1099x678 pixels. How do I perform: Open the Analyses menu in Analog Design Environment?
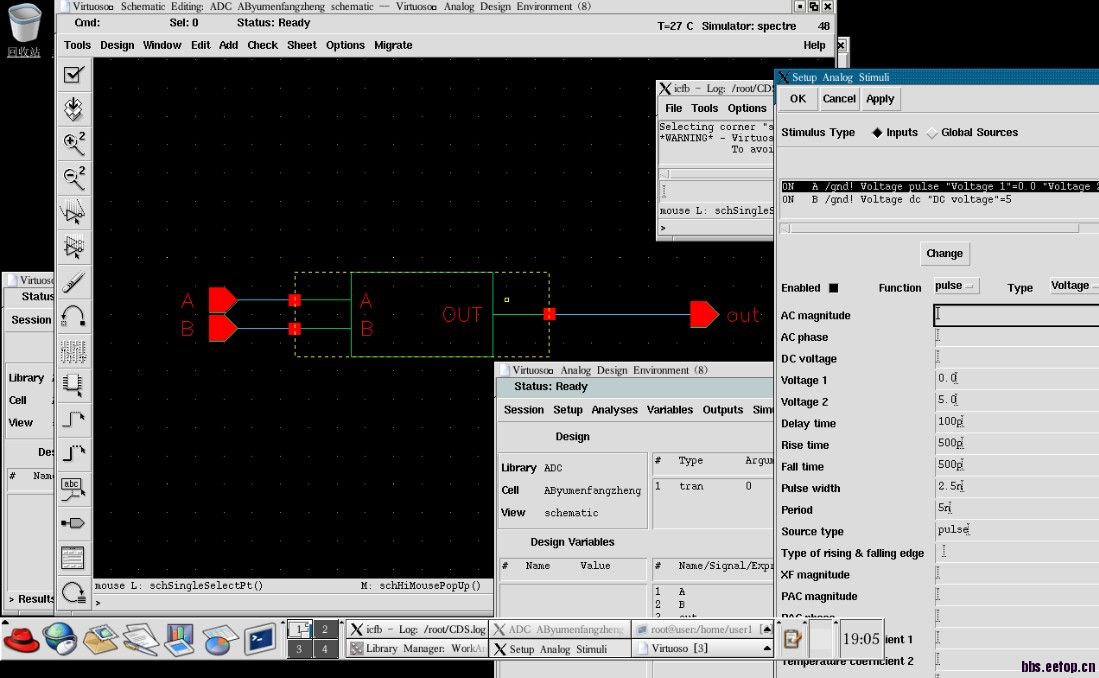(614, 410)
